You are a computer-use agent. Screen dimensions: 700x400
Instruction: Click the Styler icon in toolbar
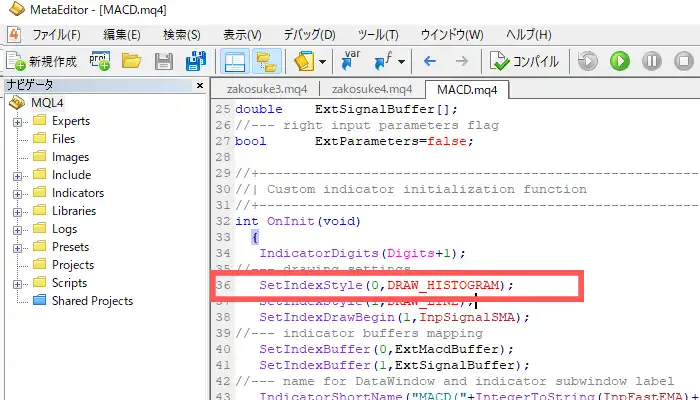[304, 61]
